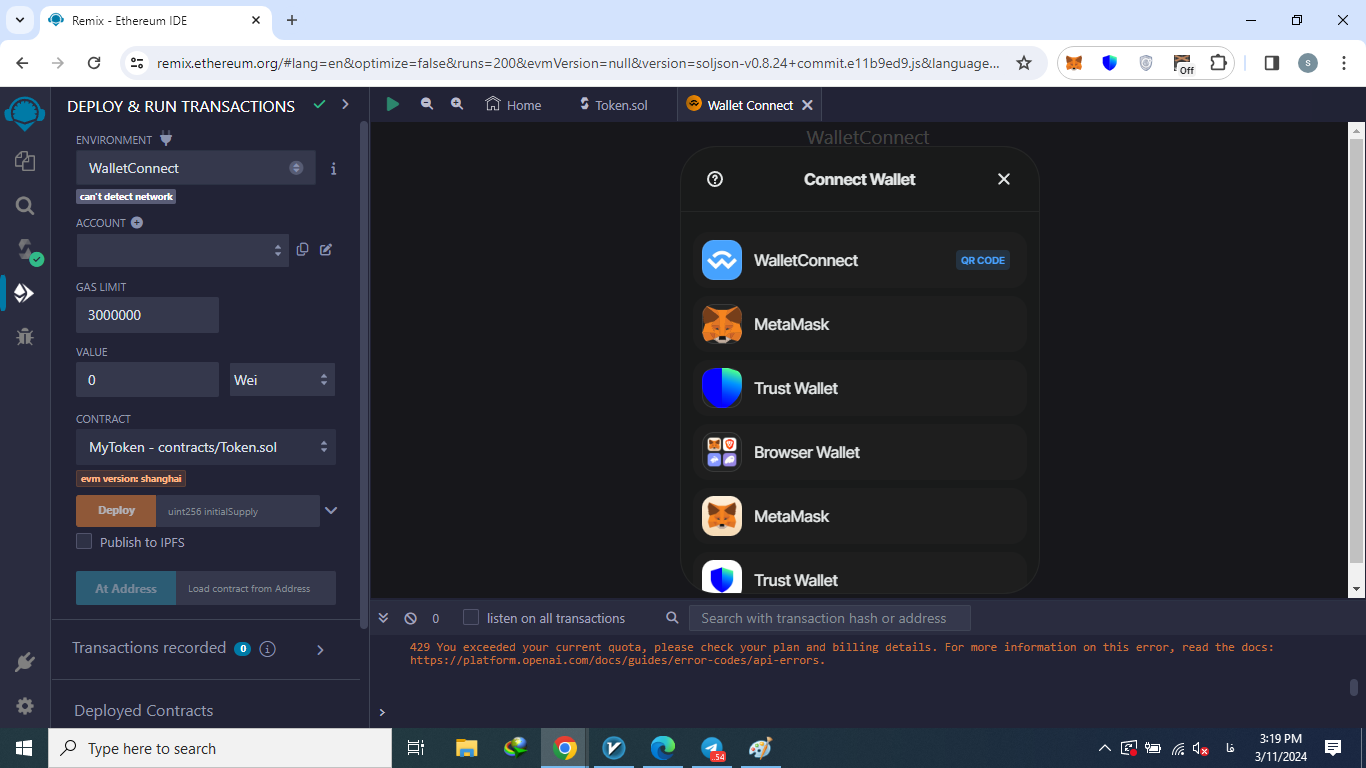Toggle listen on all transactions checkbox

pos(471,617)
